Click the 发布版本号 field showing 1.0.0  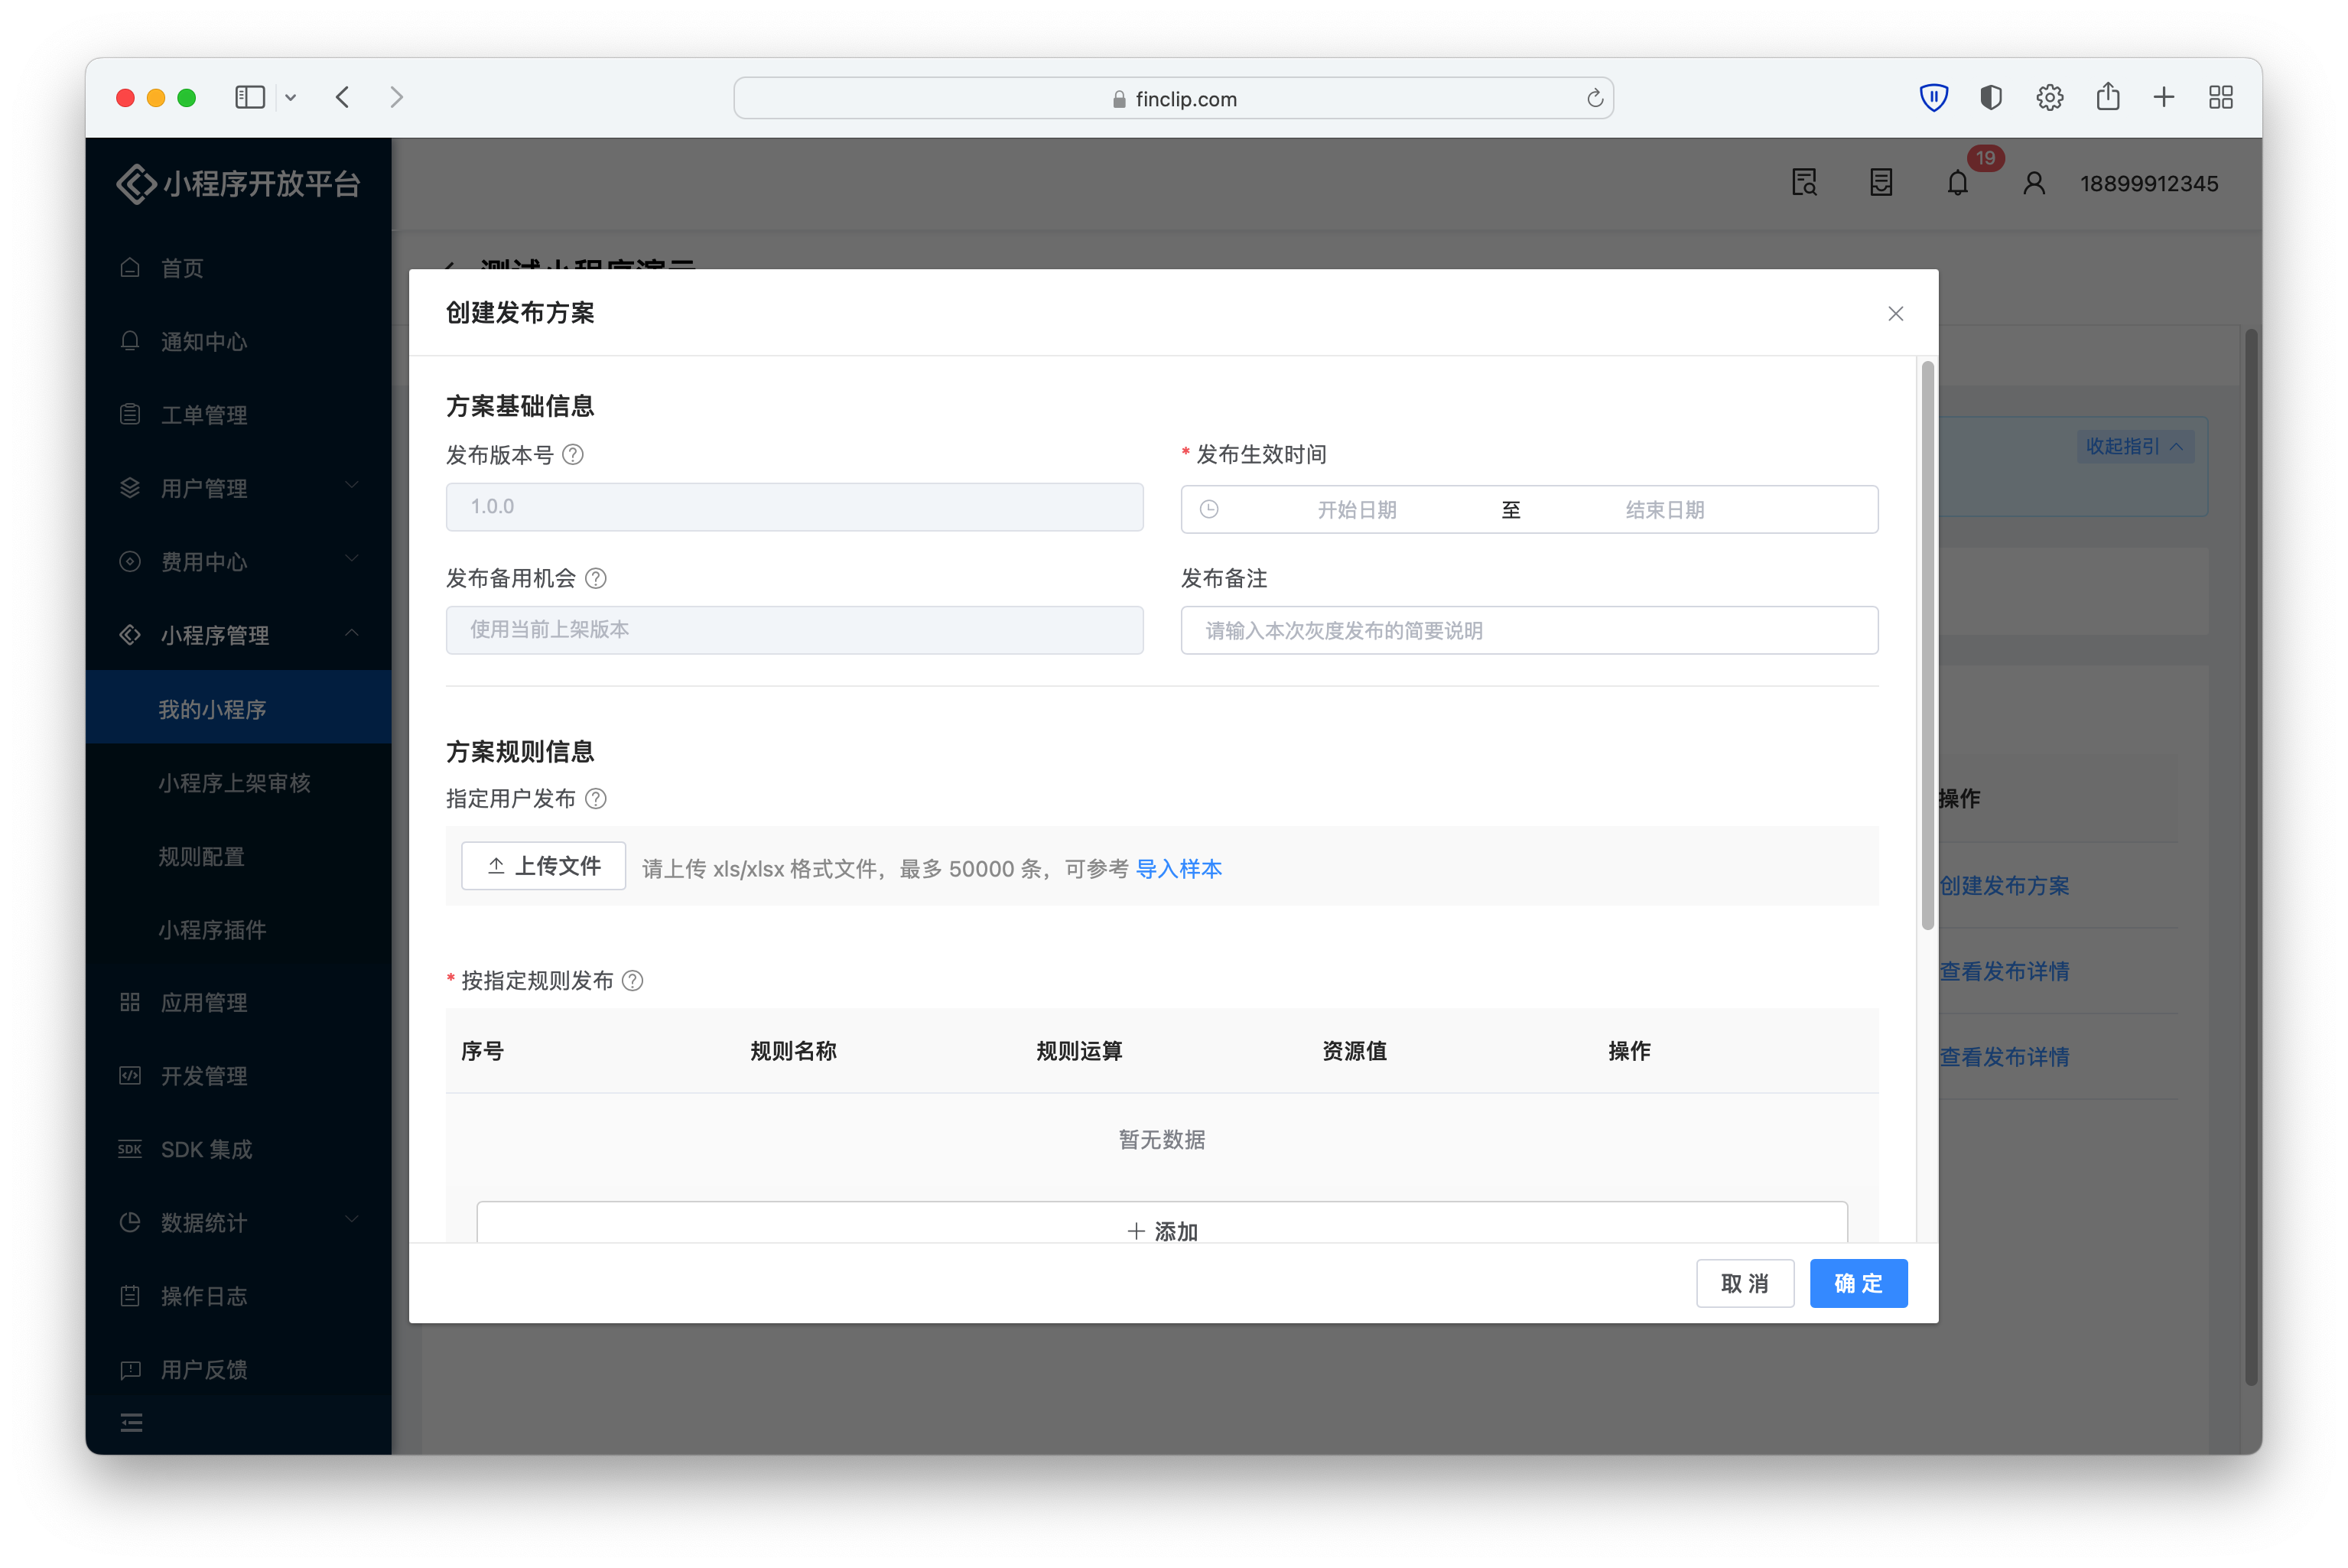[794, 507]
